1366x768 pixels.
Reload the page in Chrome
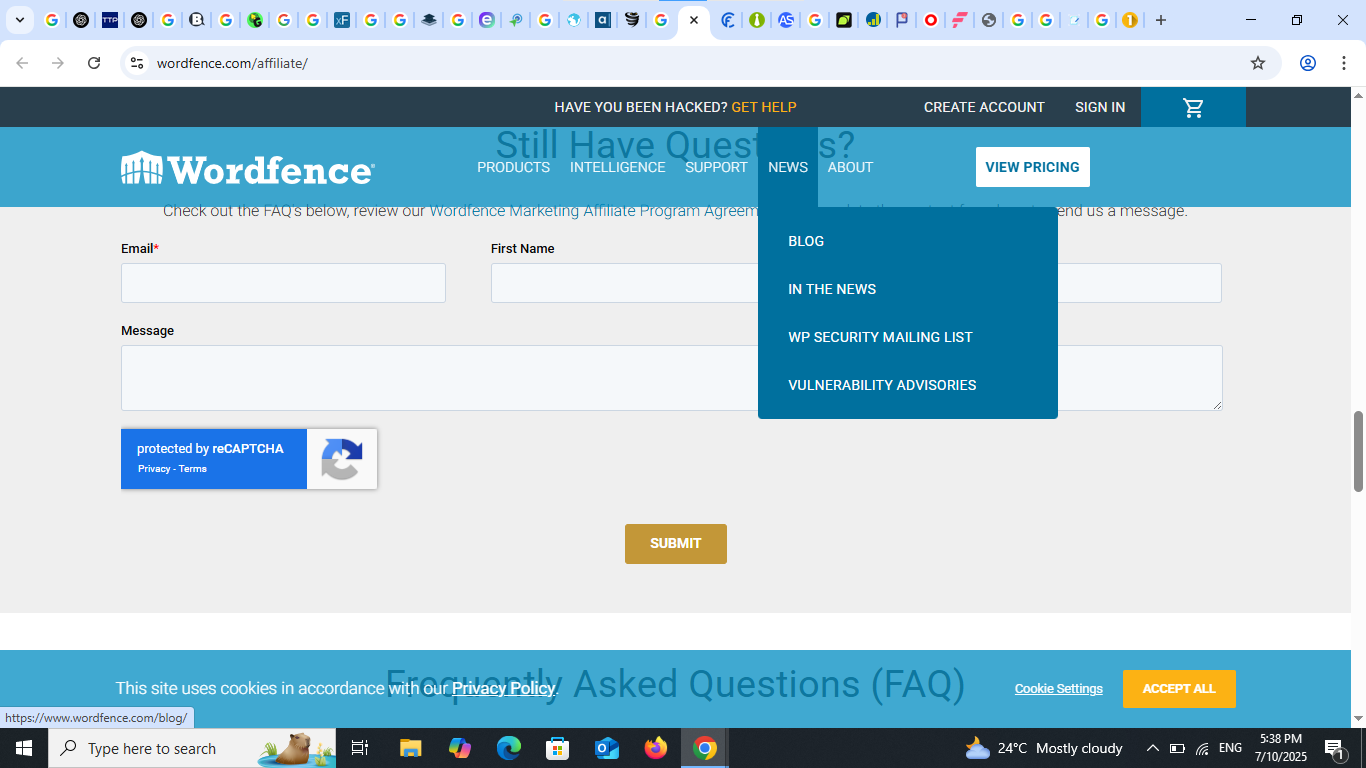pos(94,63)
